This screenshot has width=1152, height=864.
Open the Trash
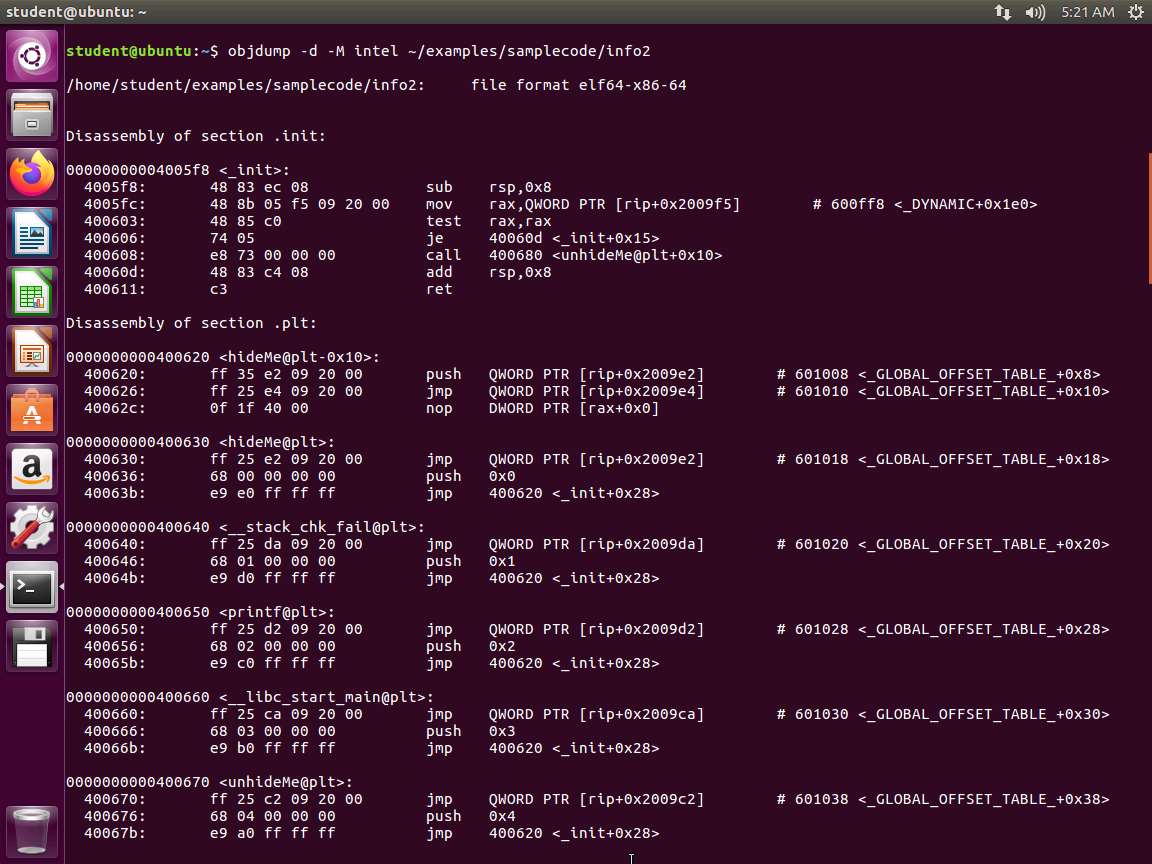[x=32, y=829]
